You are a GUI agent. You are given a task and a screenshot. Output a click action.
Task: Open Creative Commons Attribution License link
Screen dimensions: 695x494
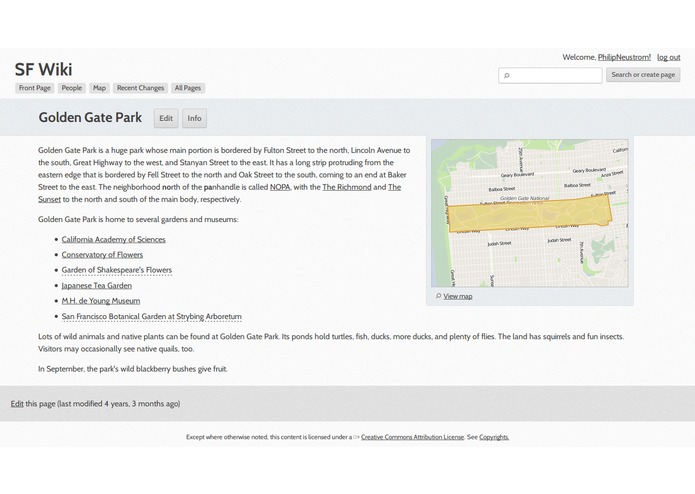412,437
